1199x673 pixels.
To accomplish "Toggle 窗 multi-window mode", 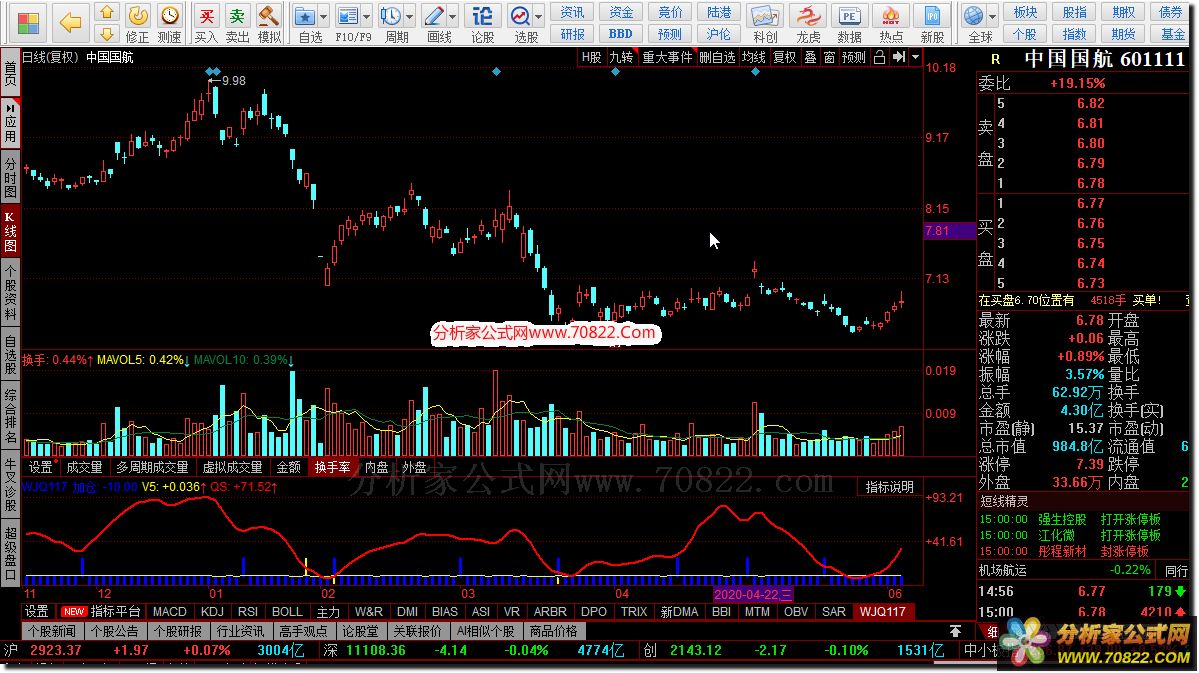I will pos(830,57).
